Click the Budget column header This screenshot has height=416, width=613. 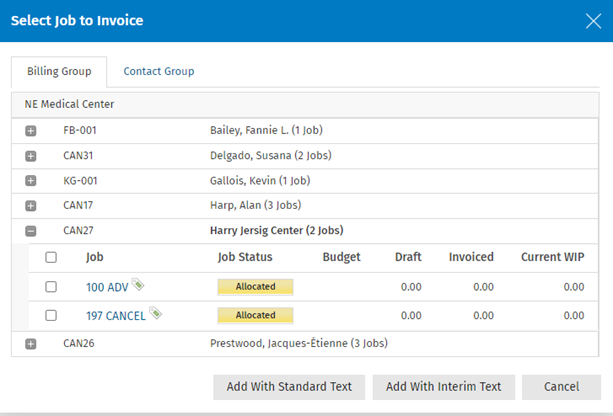341,257
